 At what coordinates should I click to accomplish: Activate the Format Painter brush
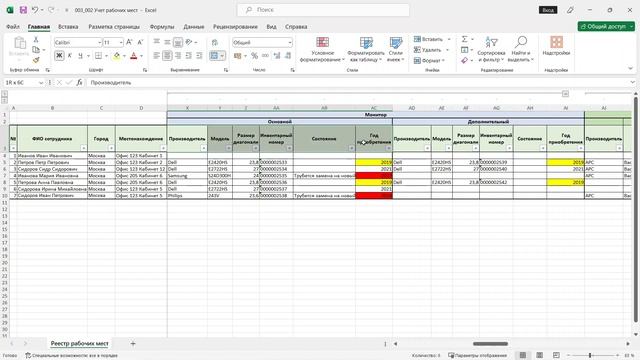[x=36, y=60]
